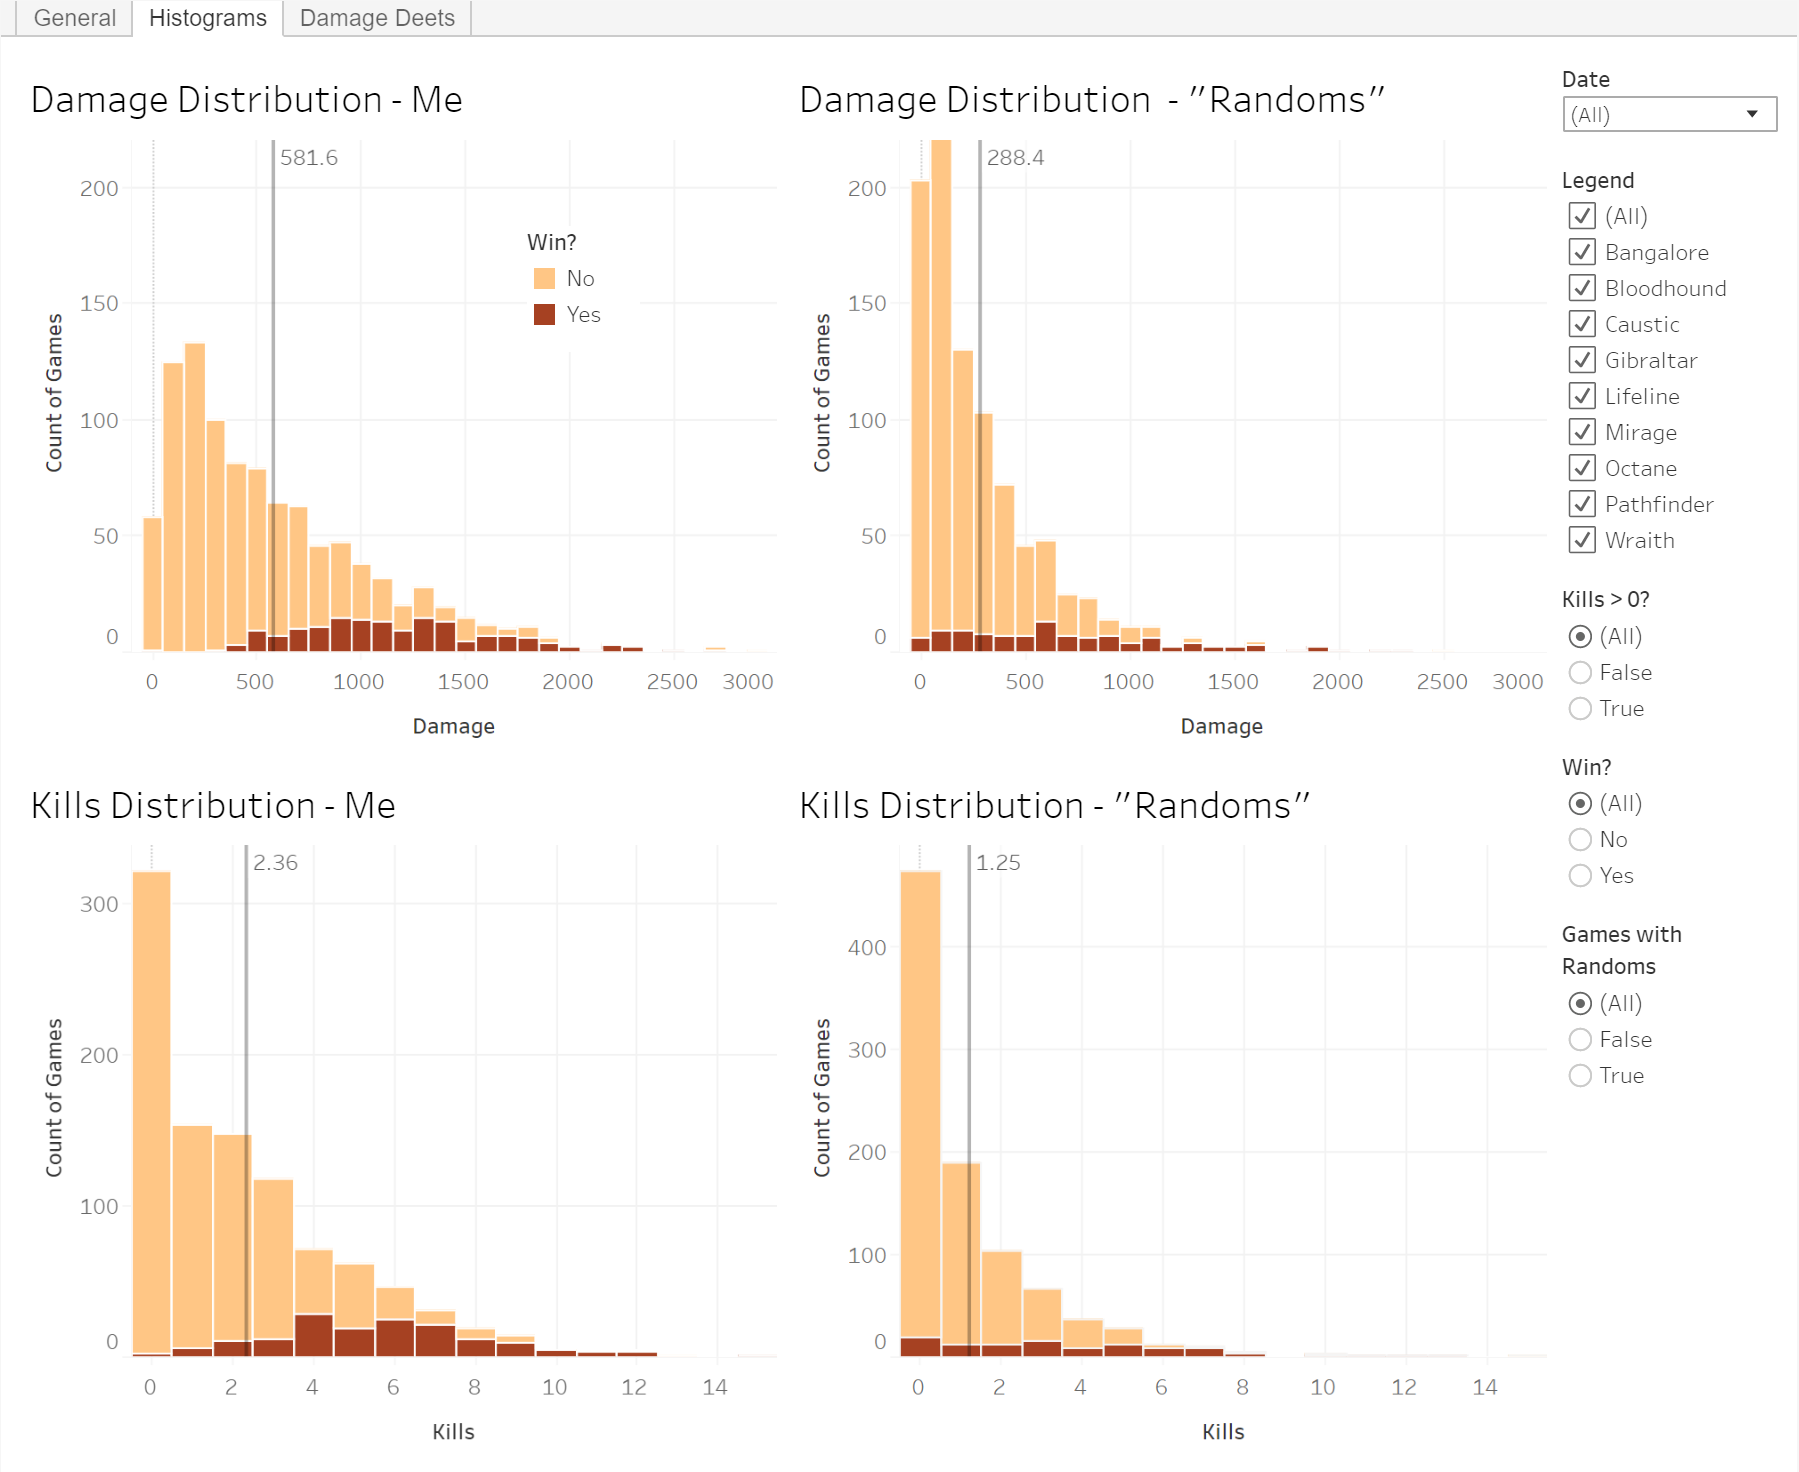Open the Damage Deets tab
This screenshot has height=1472, width=1799.
[x=377, y=18]
